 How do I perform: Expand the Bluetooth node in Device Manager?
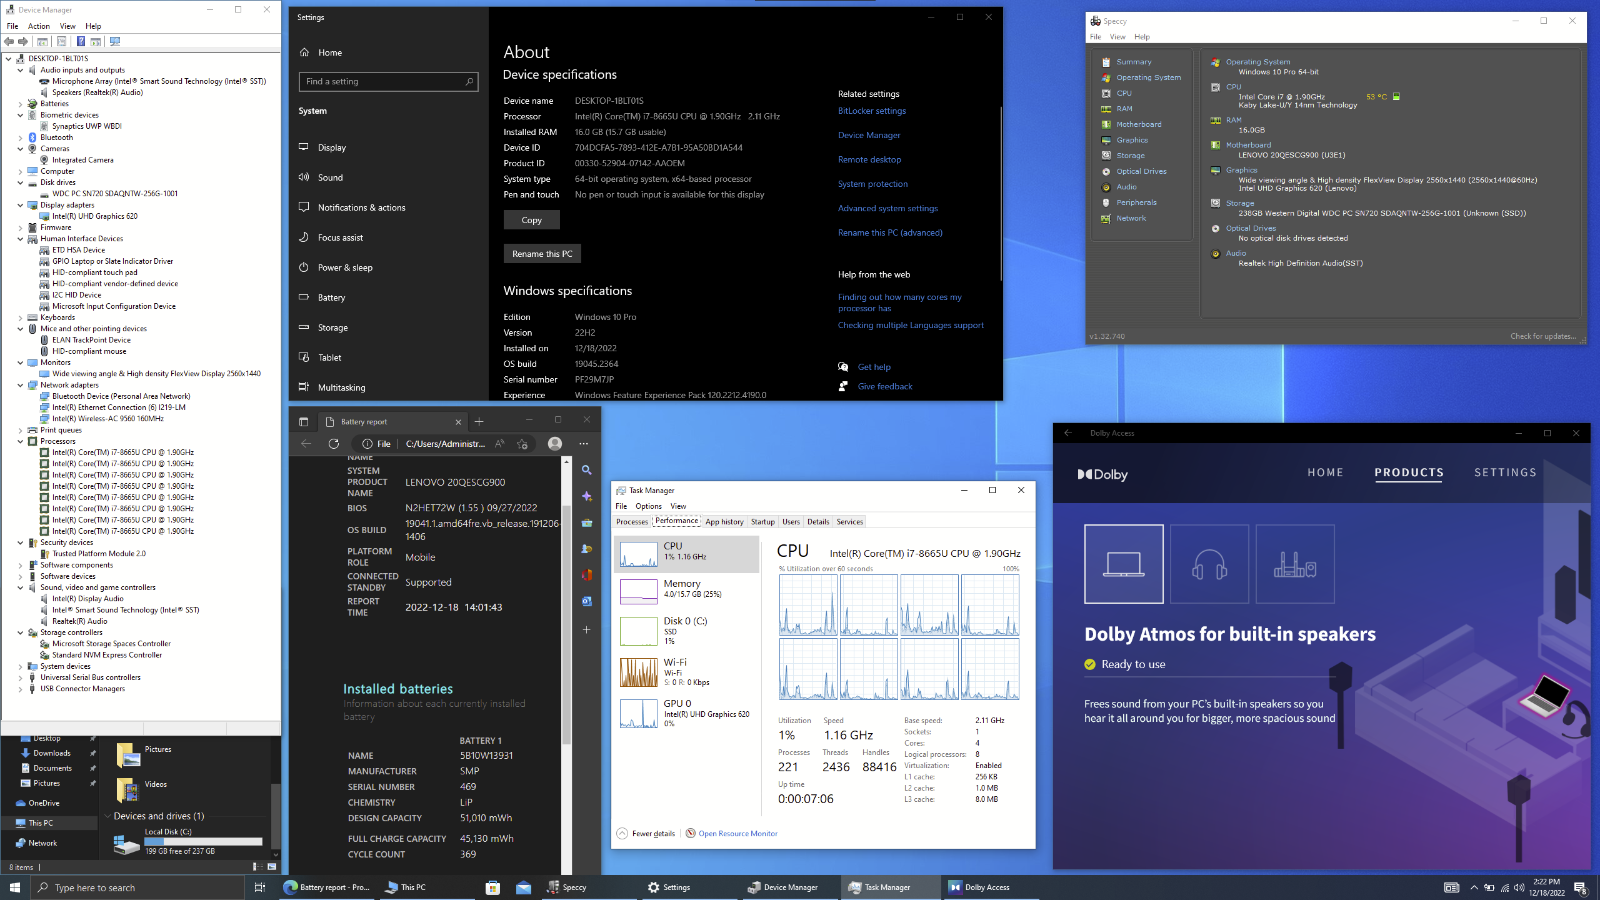click(20, 138)
